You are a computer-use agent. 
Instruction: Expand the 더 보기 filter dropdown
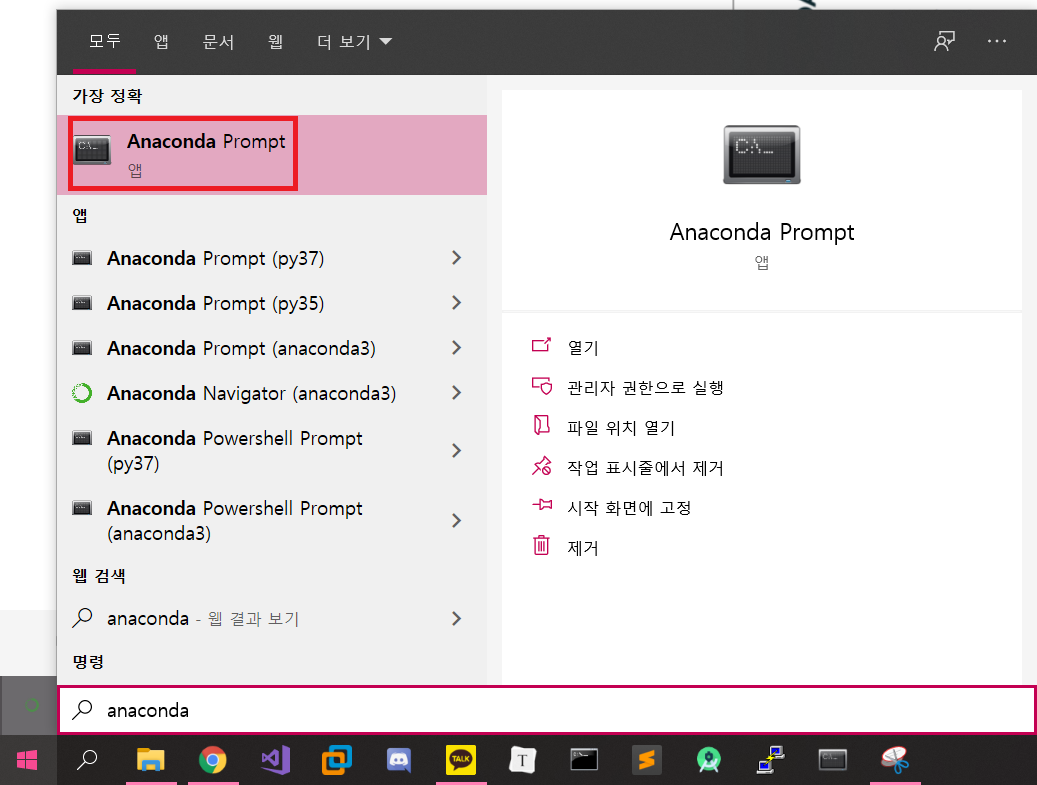(x=354, y=42)
